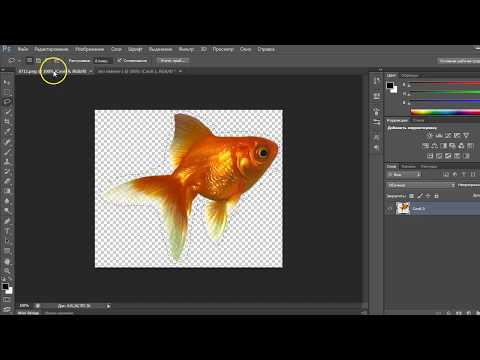The image size is (480, 360).
Task: Toggle the Сглаживание anti-alias checkbox
Action: (119, 60)
